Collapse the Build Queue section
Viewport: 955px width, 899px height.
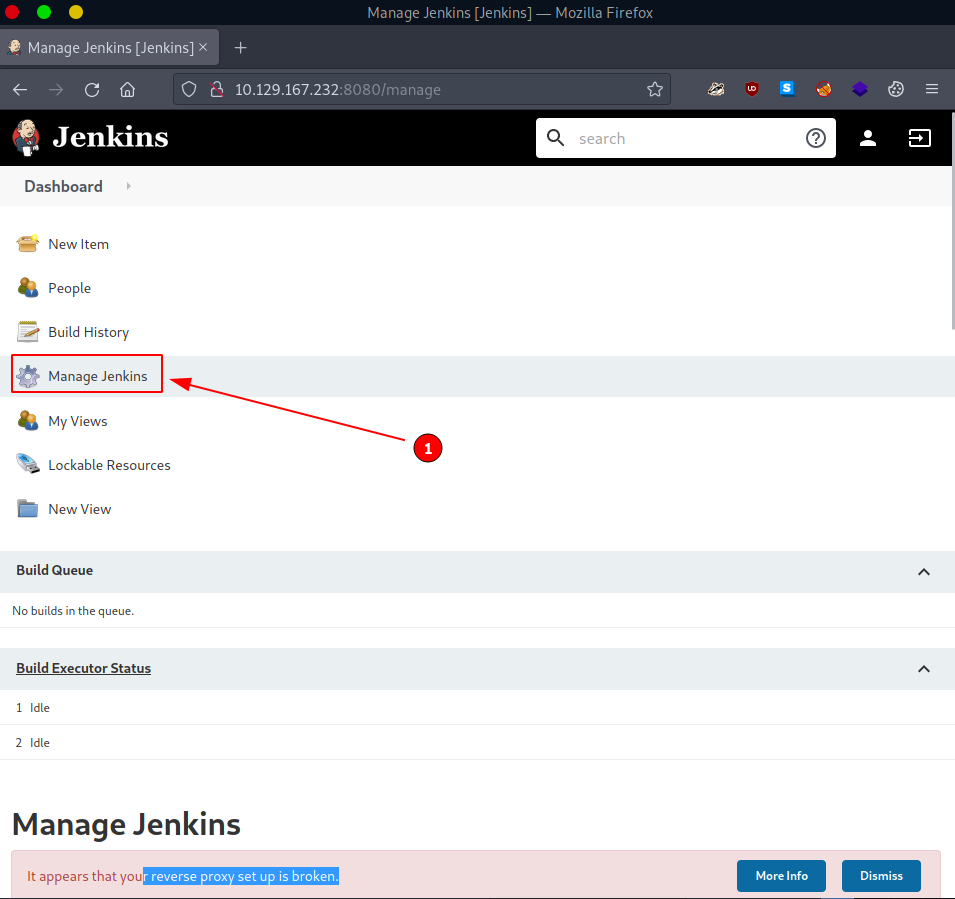pyautogui.click(x=924, y=572)
